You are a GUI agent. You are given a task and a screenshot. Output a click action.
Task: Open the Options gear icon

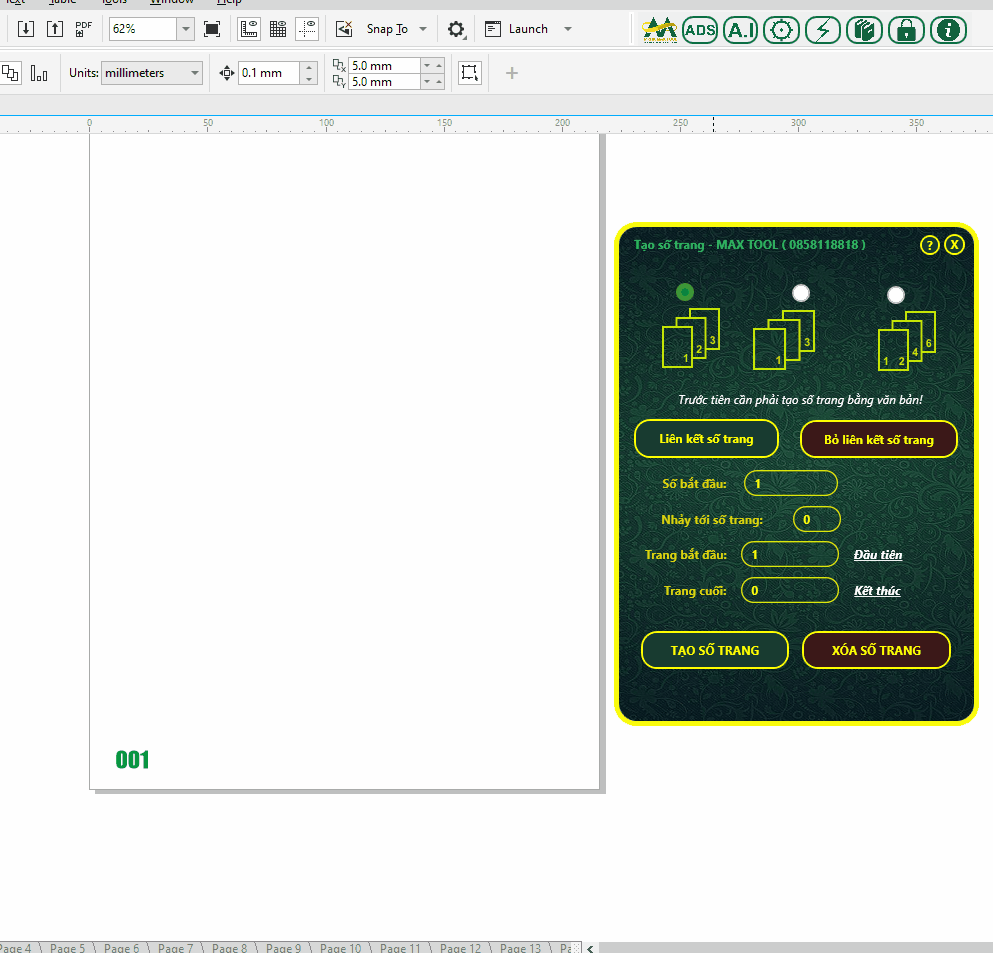coord(456,29)
